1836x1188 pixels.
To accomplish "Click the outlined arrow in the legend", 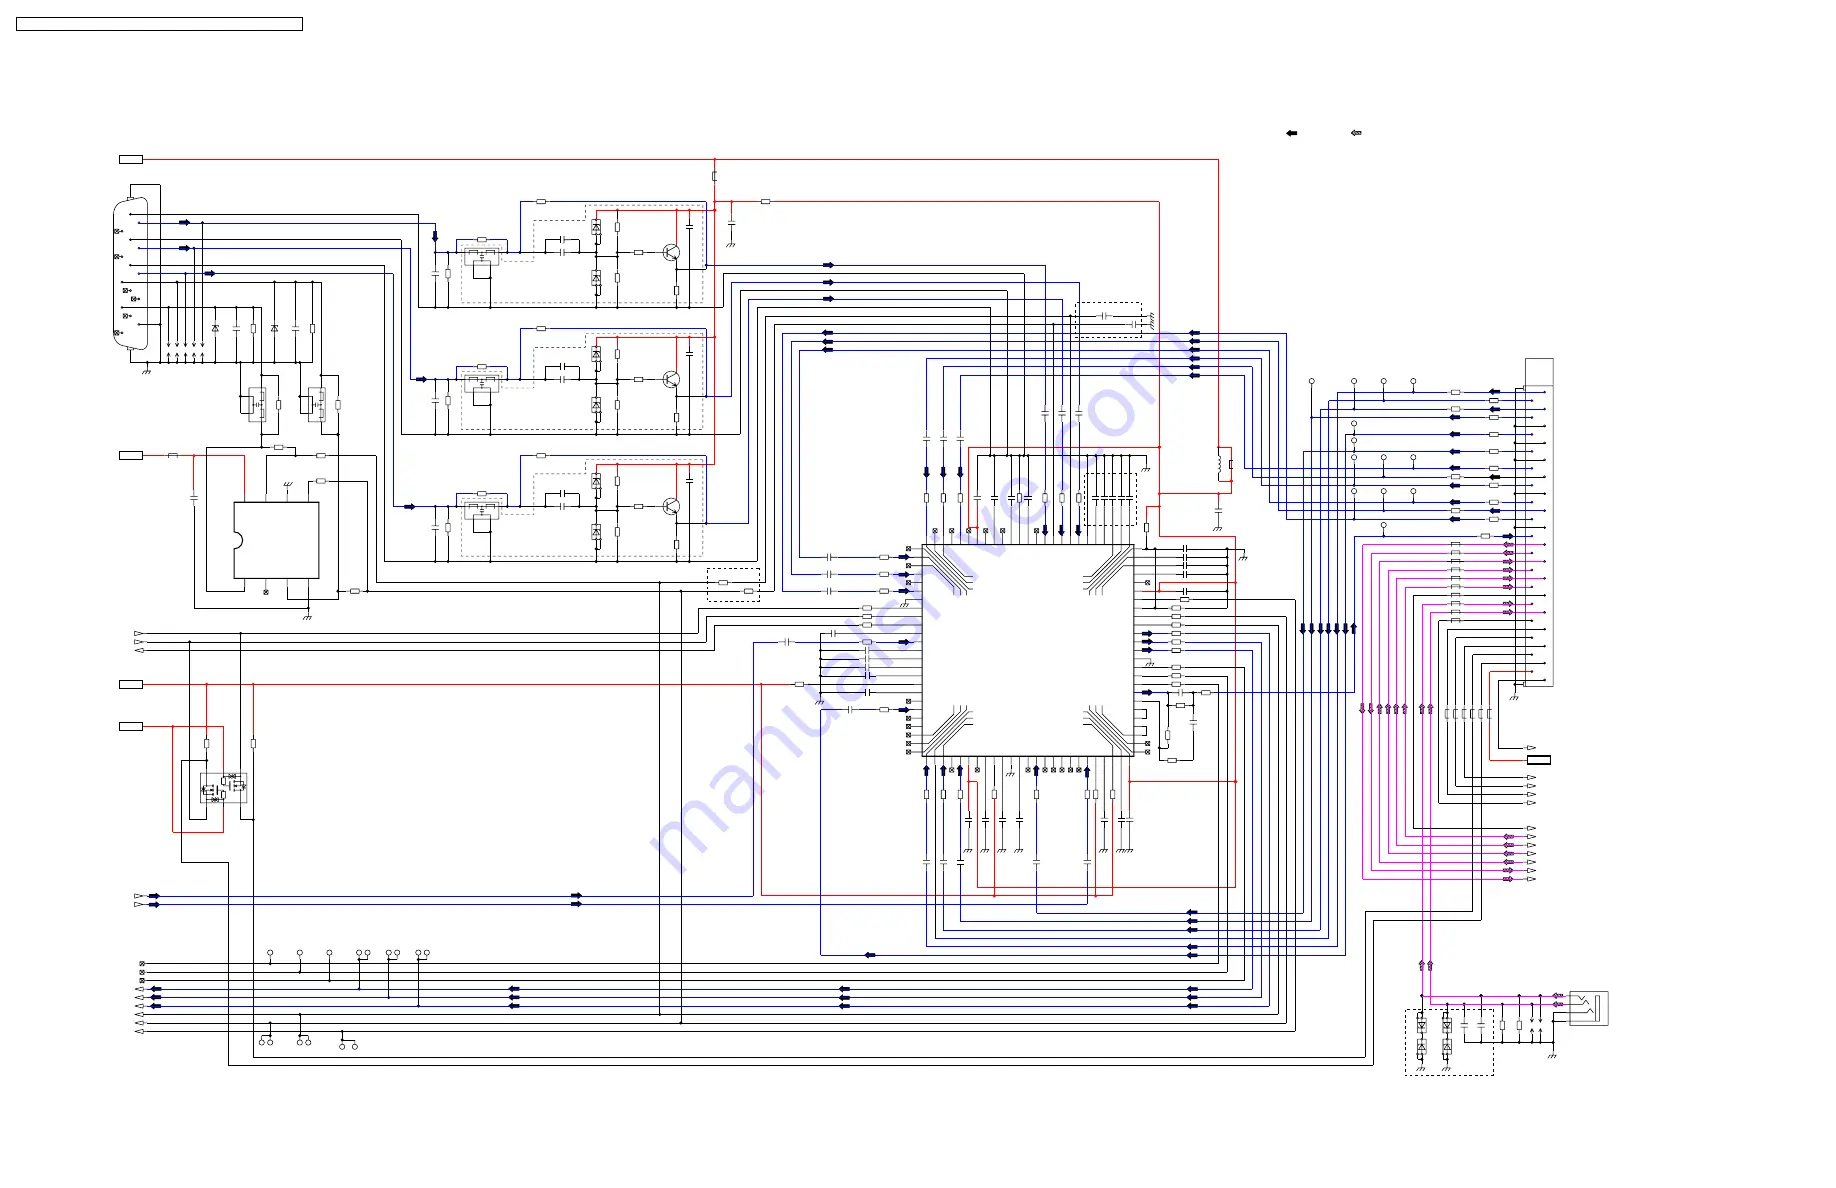I will (1356, 133).
